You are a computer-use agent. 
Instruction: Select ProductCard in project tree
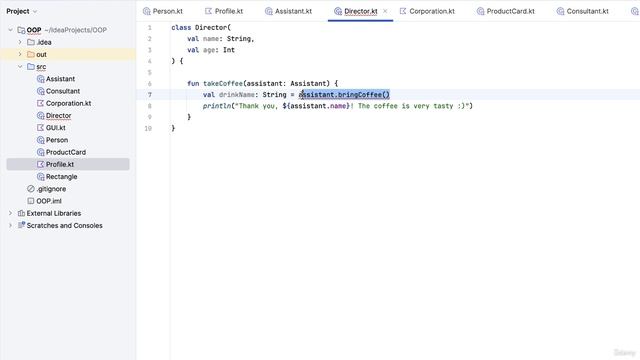coord(66,152)
